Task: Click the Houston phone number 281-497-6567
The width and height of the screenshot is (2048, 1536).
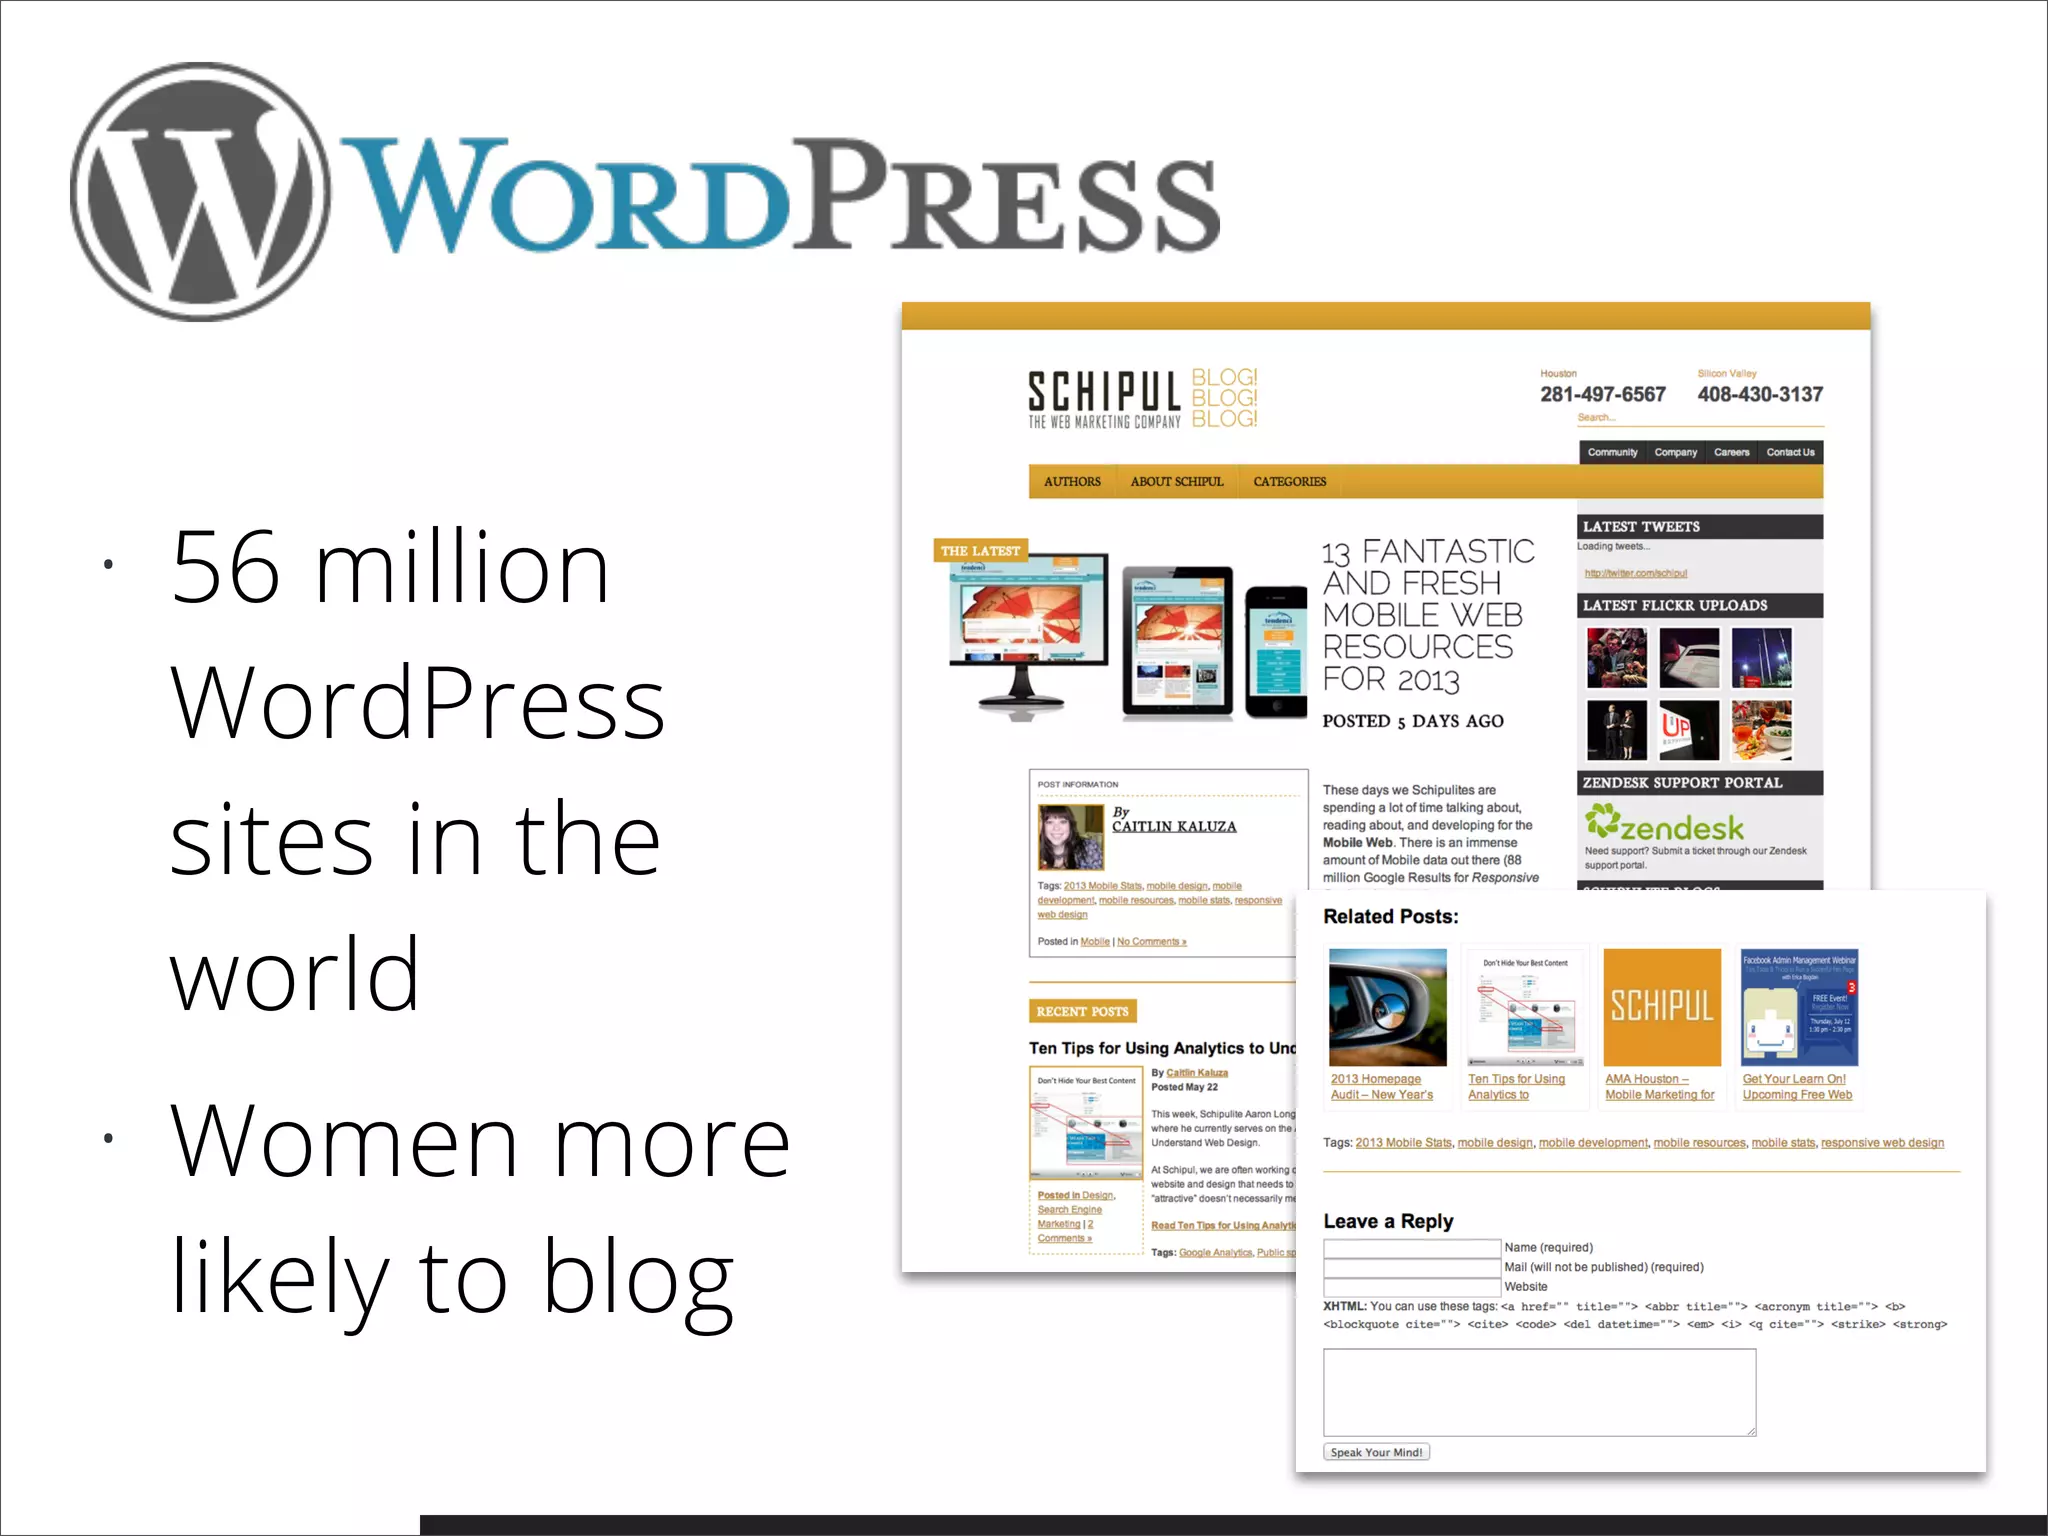Action: [1603, 394]
